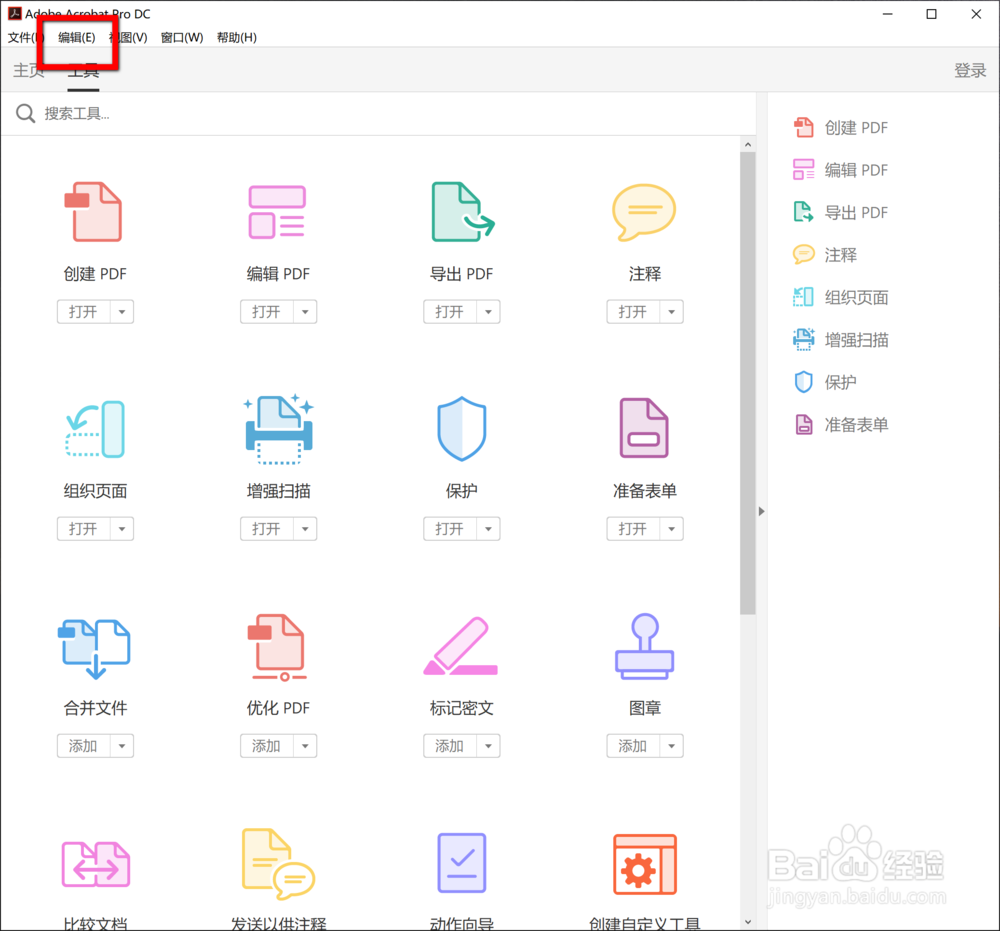Click the Redact (标记密文) marker icon
This screenshot has width=1000, height=931.
tap(460, 645)
